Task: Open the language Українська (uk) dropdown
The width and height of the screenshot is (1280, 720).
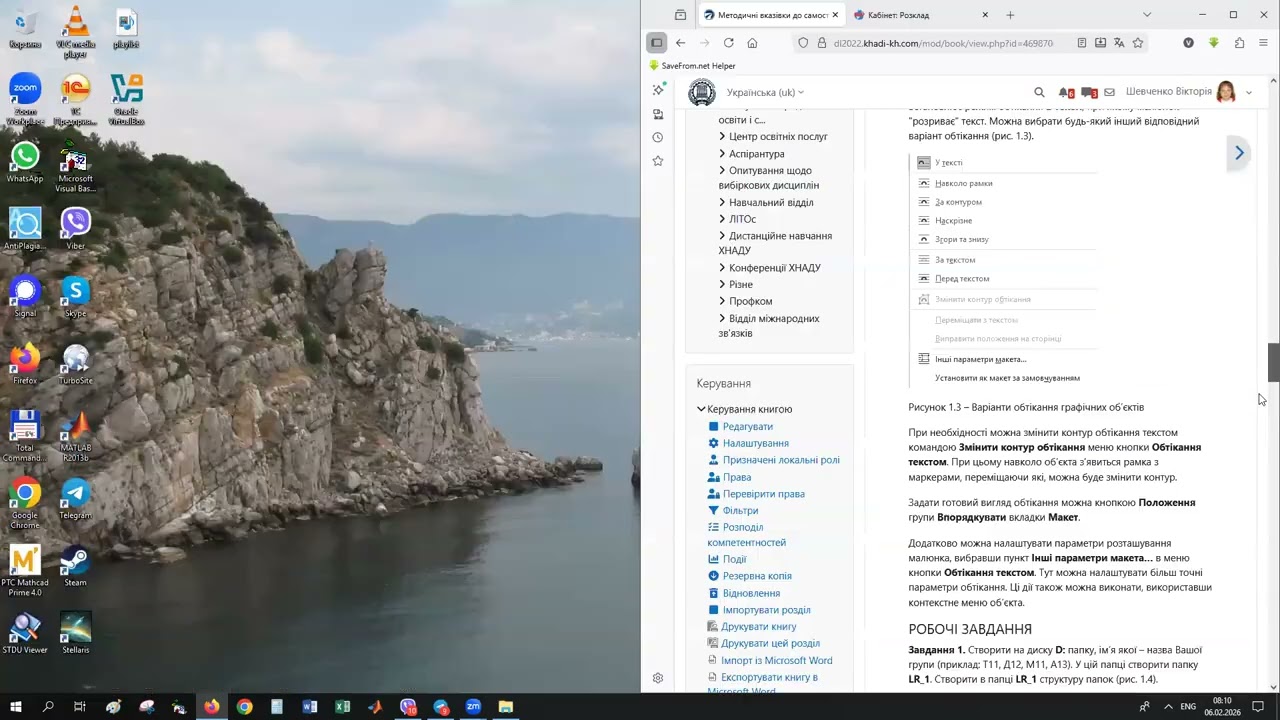Action: click(765, 92)
